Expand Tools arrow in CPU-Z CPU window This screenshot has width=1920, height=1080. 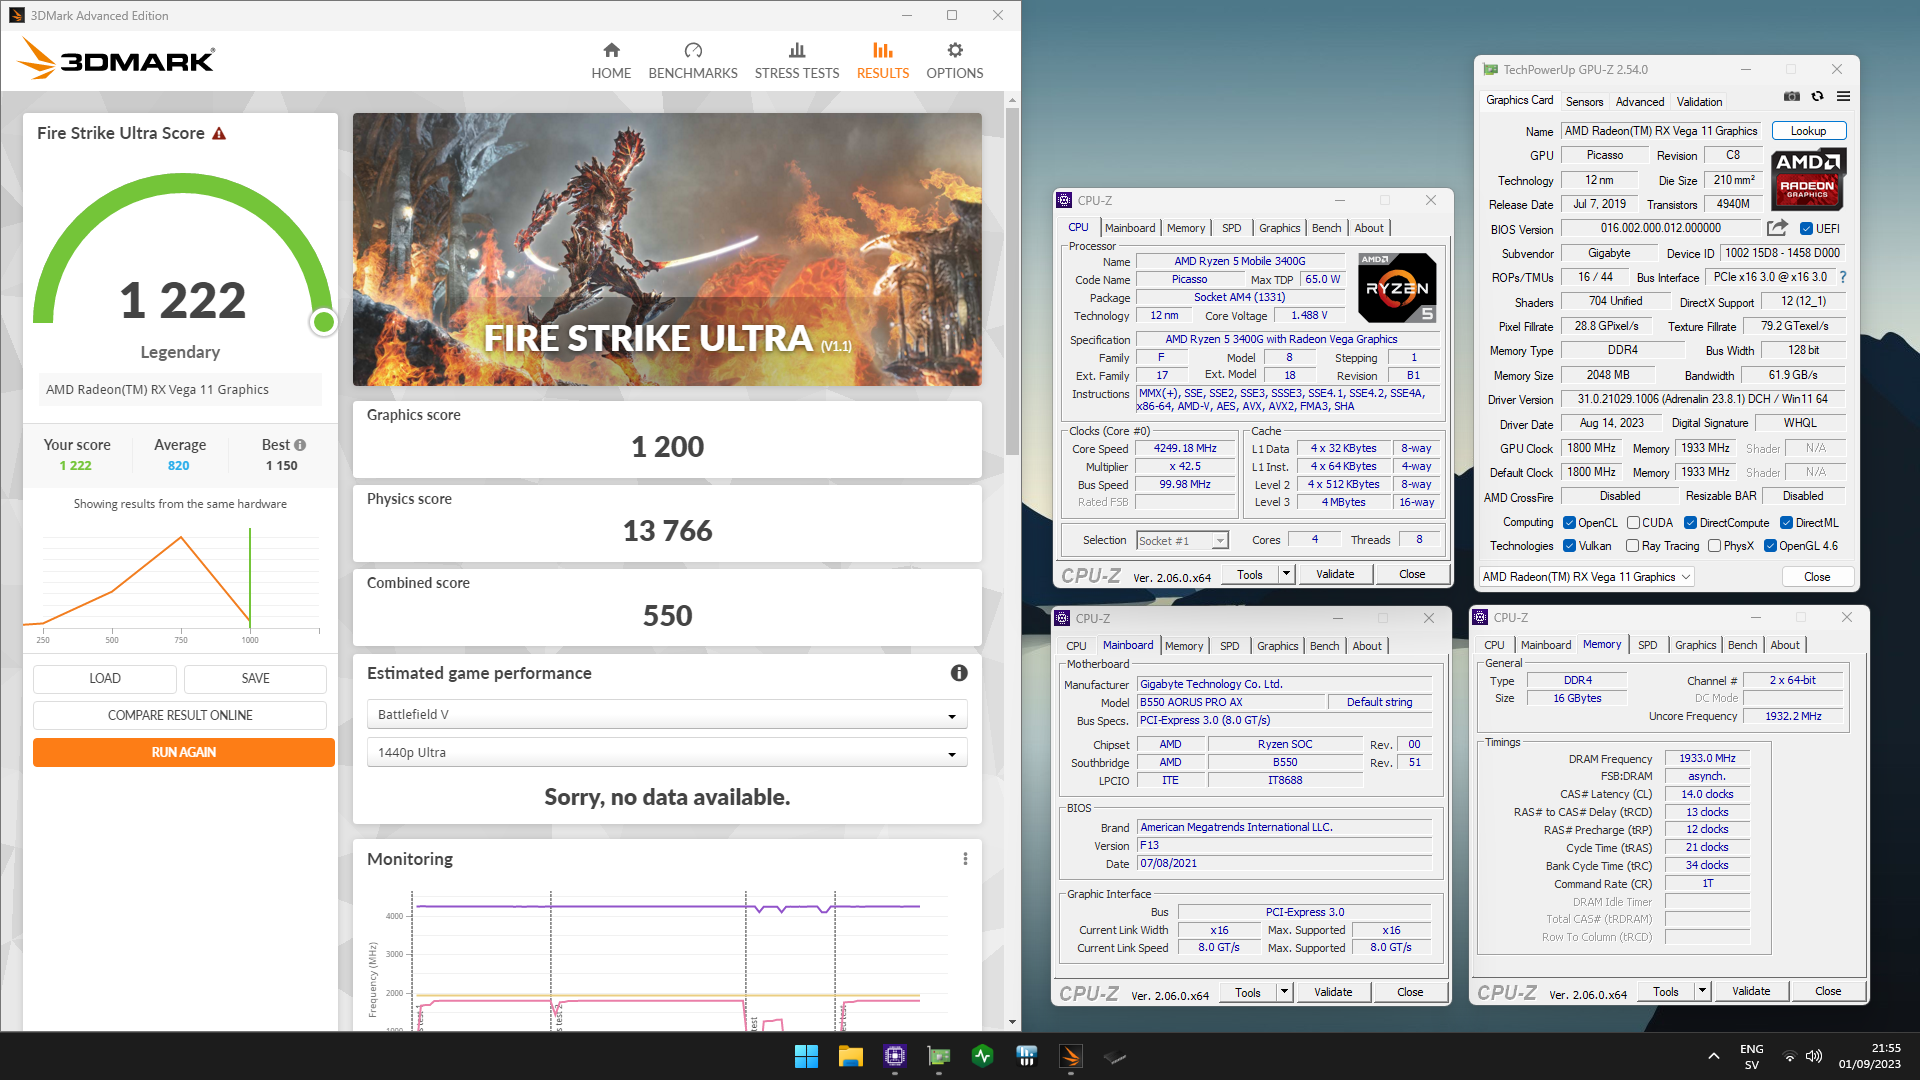click(x=1286, y=574)
